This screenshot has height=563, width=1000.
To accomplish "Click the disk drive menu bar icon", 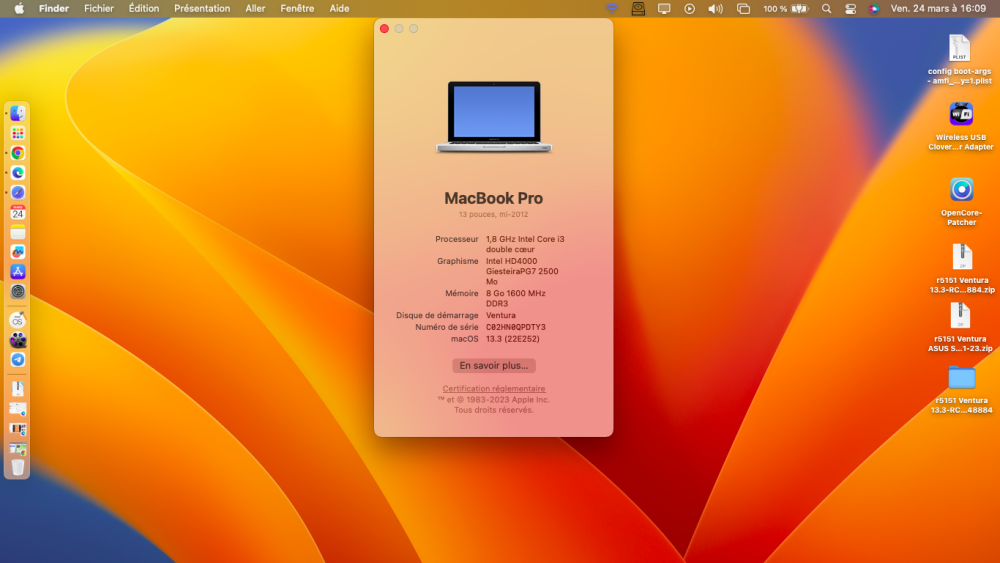I will click(x=638, y=8).
